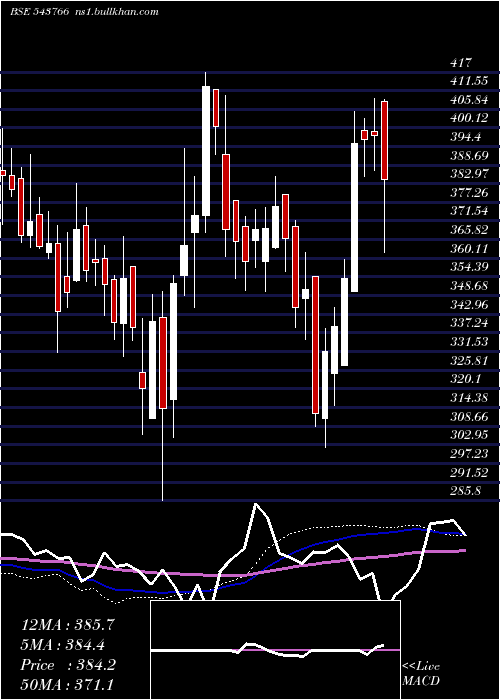Click the 348.68 price axis label

(469, 286)
